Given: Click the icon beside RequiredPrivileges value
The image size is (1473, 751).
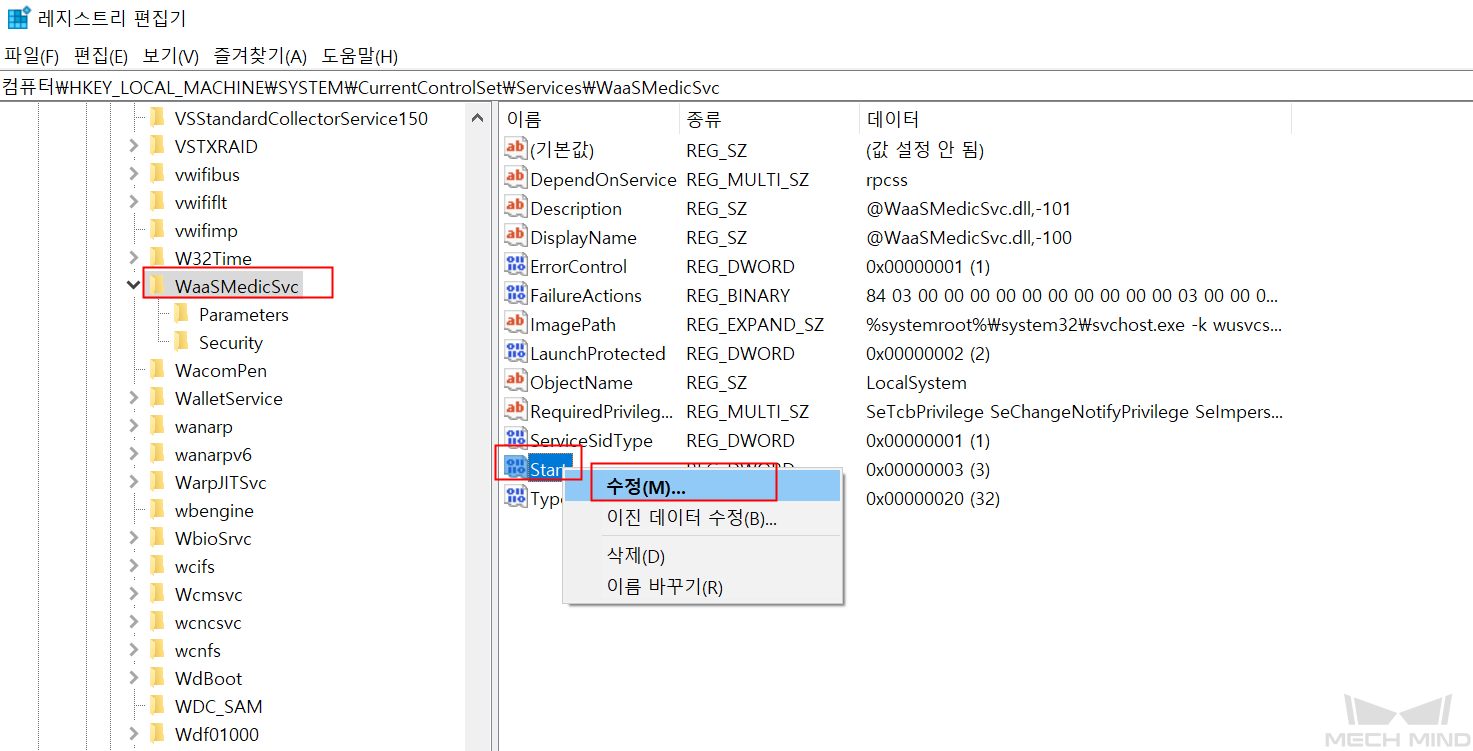Looking at the screenshot, I should coord(515,410).
